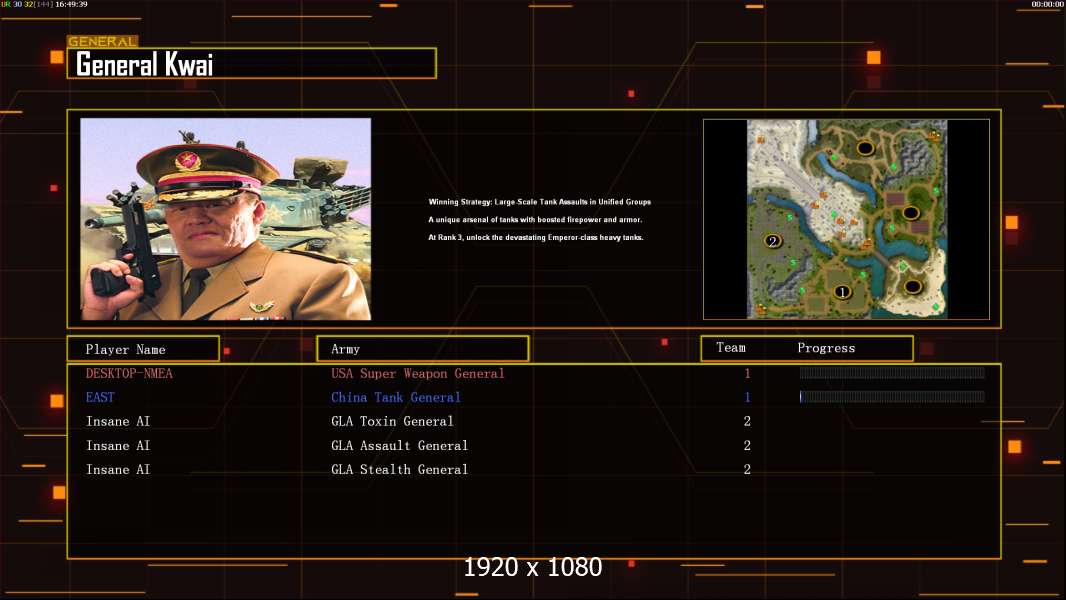Click USA Super Weapon General army entry

[x=417, y=374]
